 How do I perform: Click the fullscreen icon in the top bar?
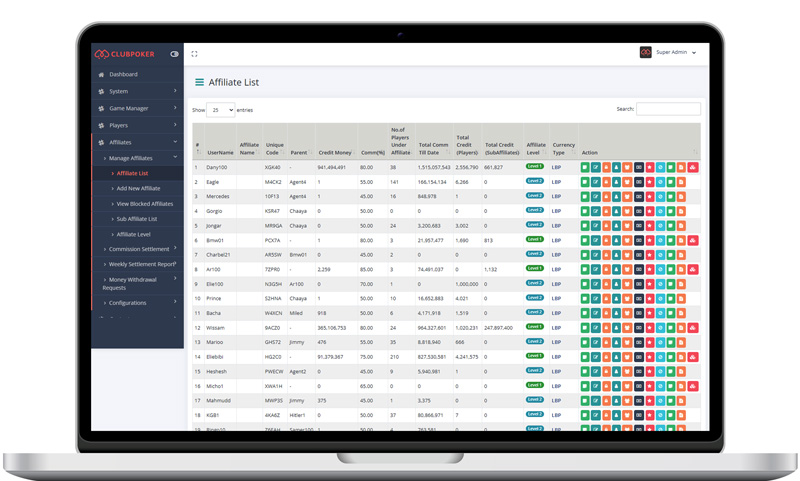click(194, 54)
